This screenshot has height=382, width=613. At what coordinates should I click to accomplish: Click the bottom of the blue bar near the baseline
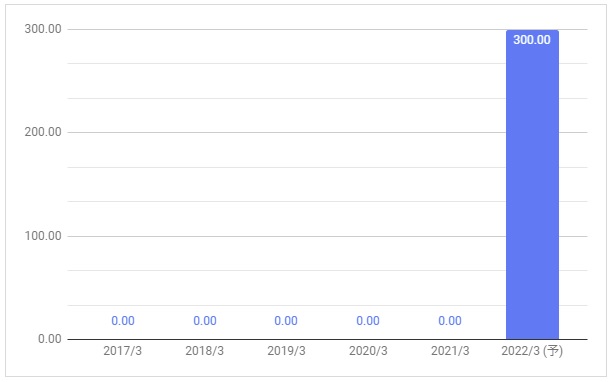point(532,335)
